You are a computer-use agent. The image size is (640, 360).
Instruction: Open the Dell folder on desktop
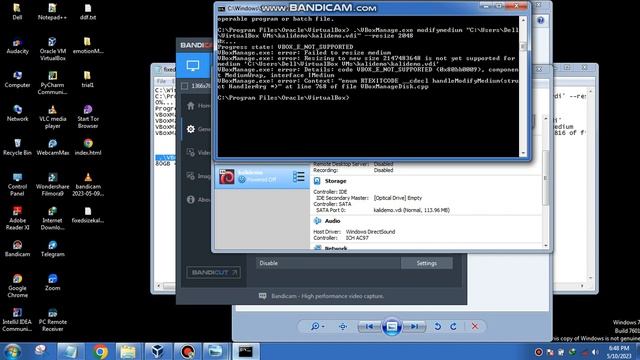17,11
